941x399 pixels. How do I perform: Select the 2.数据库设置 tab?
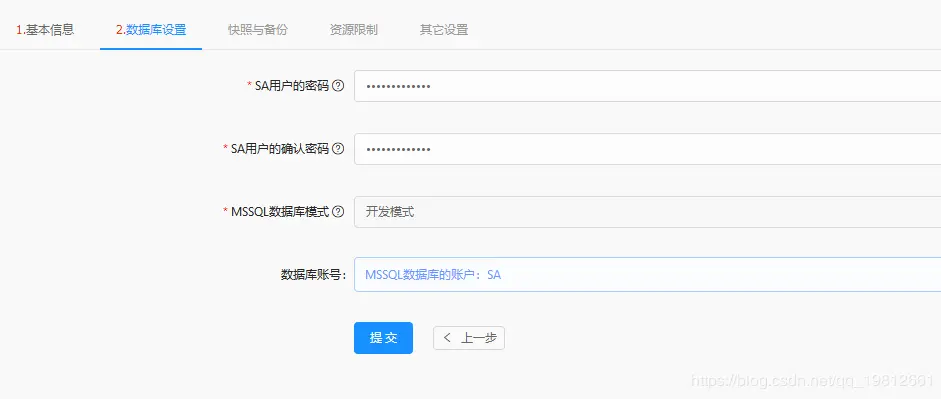[x=151, y=29]
